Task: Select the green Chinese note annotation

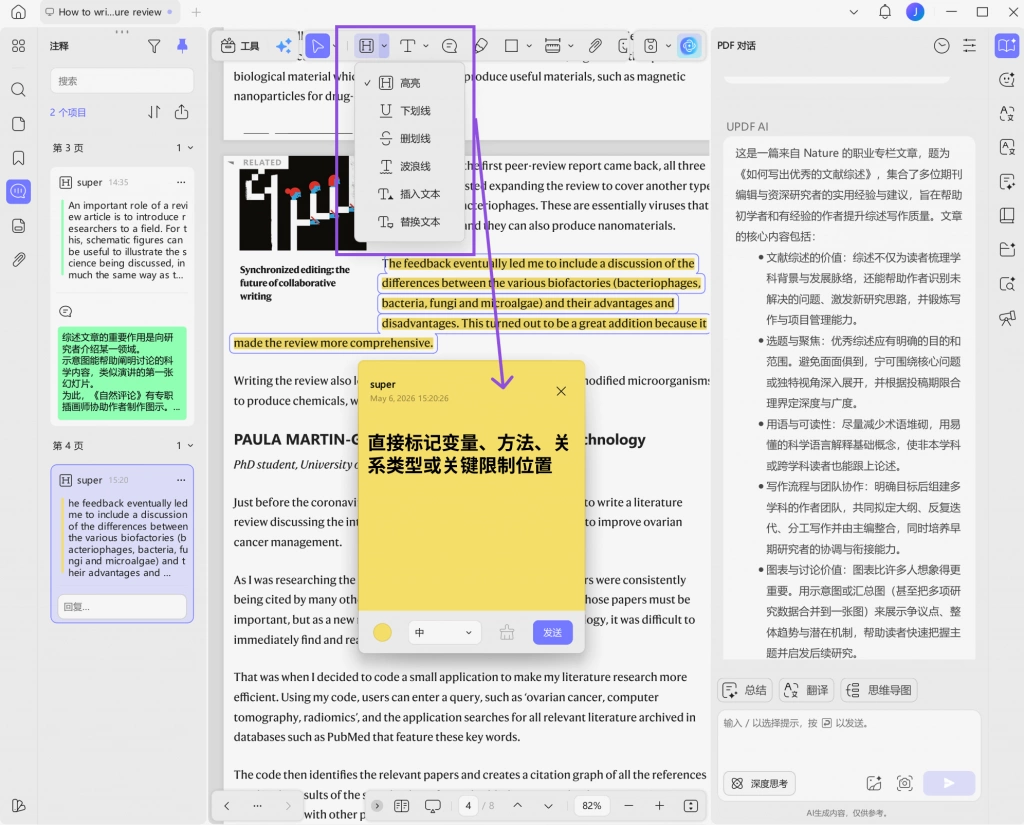Action: point(122,373)
